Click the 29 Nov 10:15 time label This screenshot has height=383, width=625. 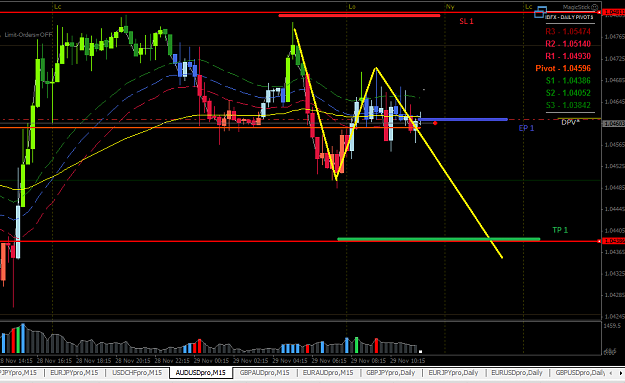407,361
